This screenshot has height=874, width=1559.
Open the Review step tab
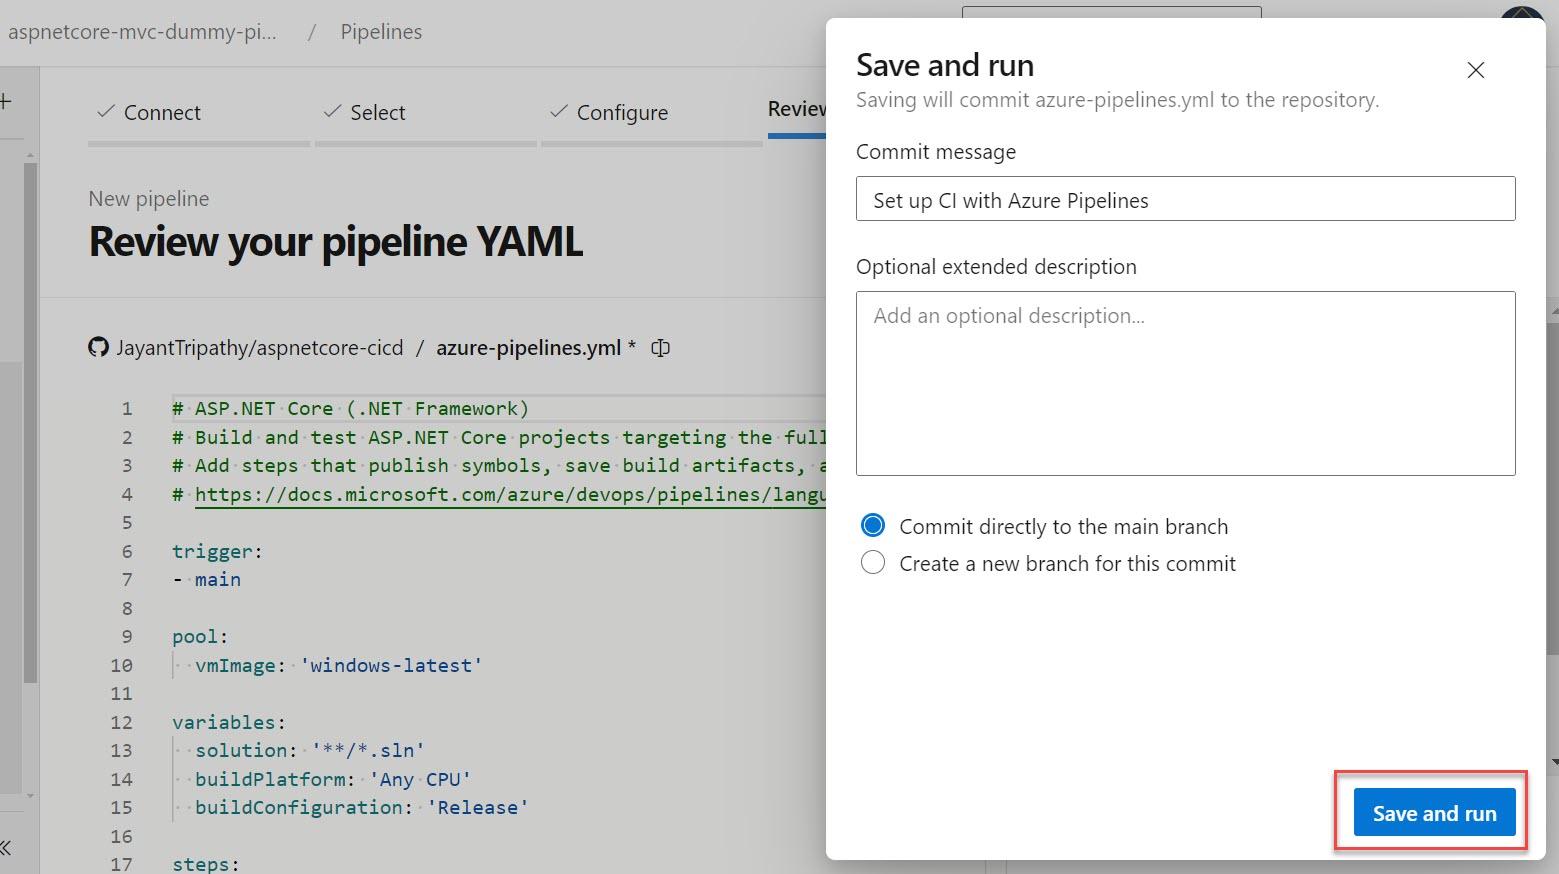click(796, 110)
